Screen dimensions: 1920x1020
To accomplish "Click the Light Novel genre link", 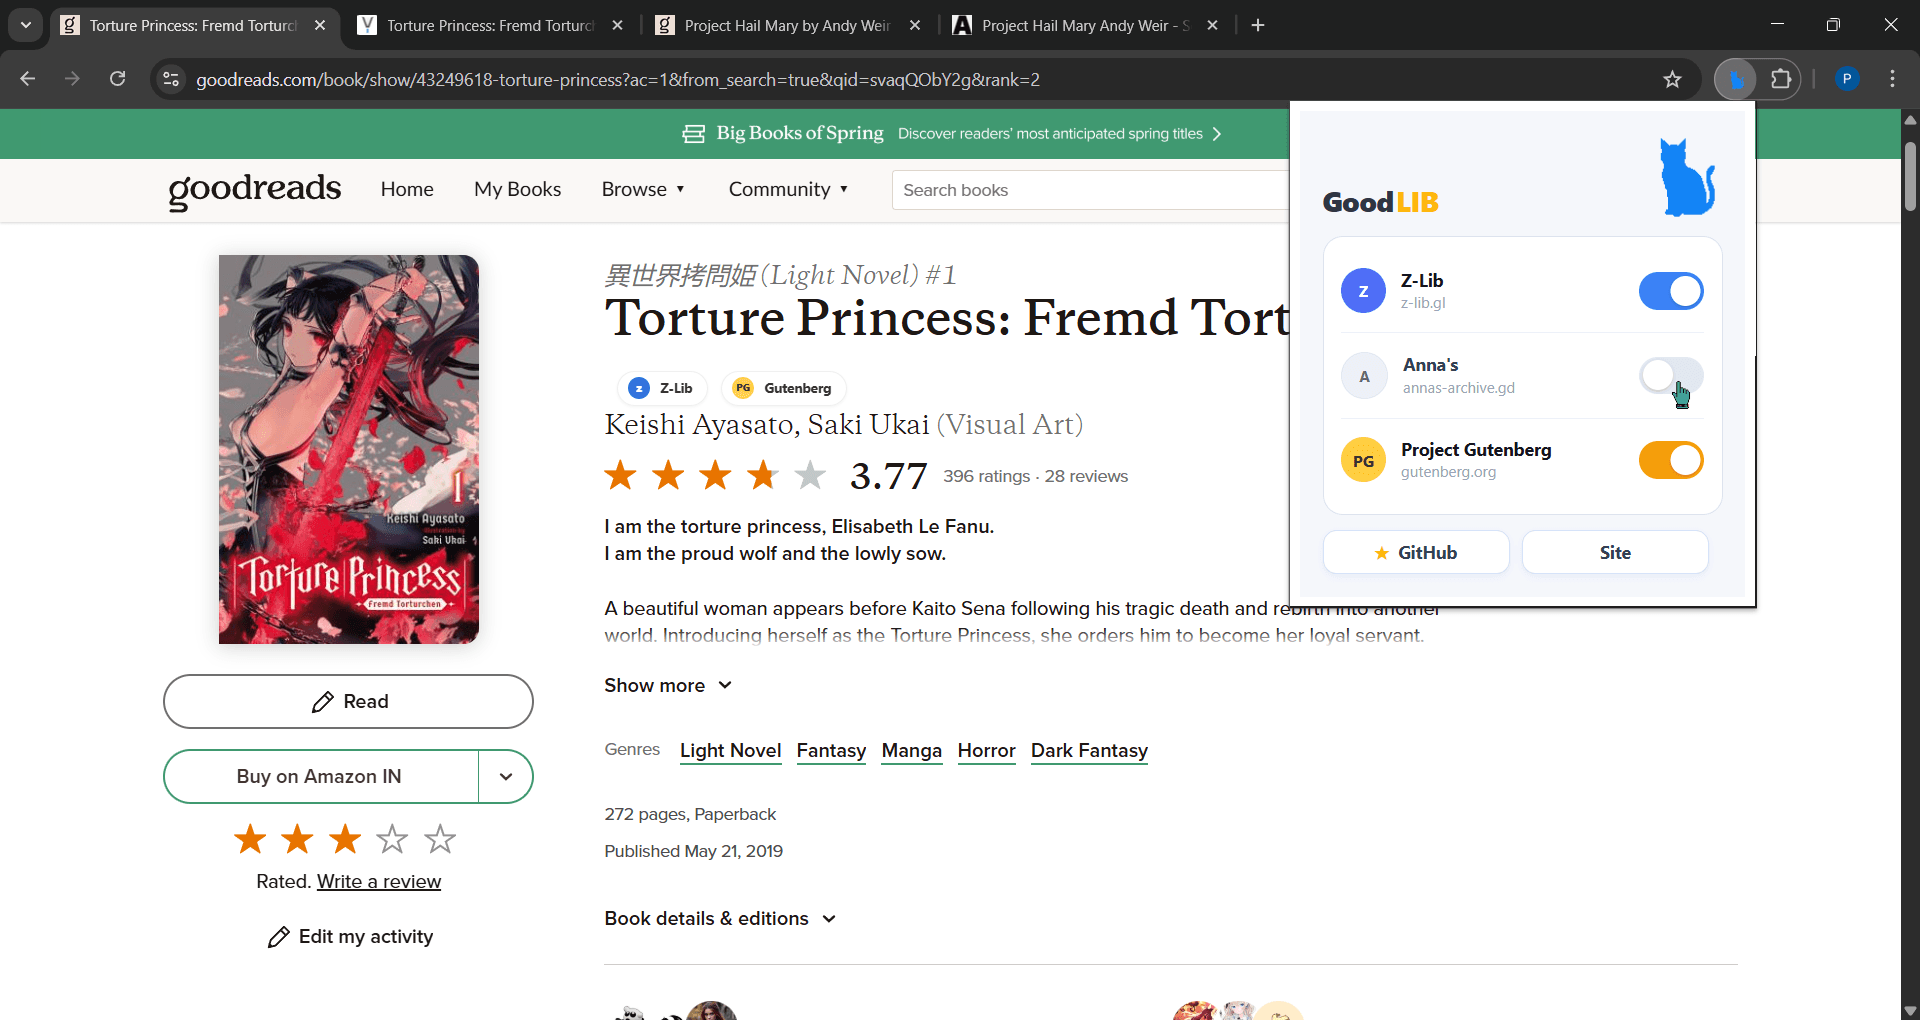I will tap(730, 751).
